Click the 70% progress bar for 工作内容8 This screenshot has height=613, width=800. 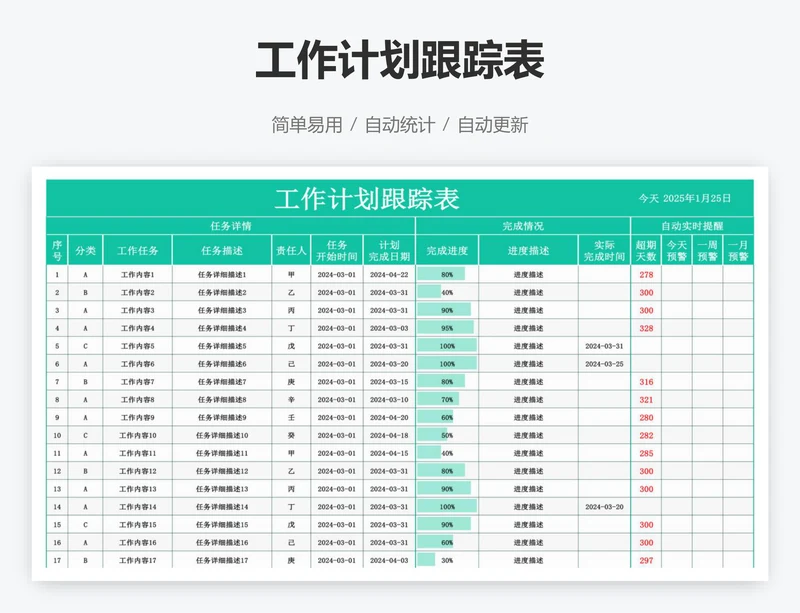point(438,400)
